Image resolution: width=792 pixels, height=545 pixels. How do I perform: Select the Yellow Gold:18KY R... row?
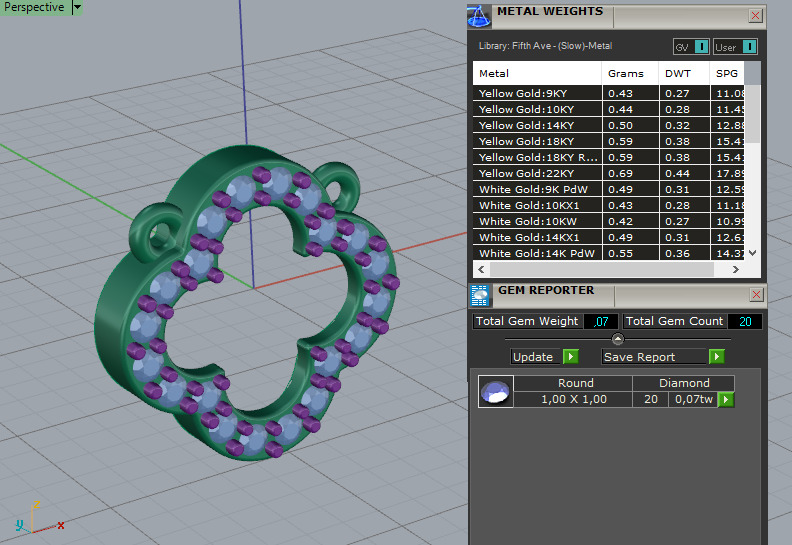pyautogui.click(x=609, y=157)
